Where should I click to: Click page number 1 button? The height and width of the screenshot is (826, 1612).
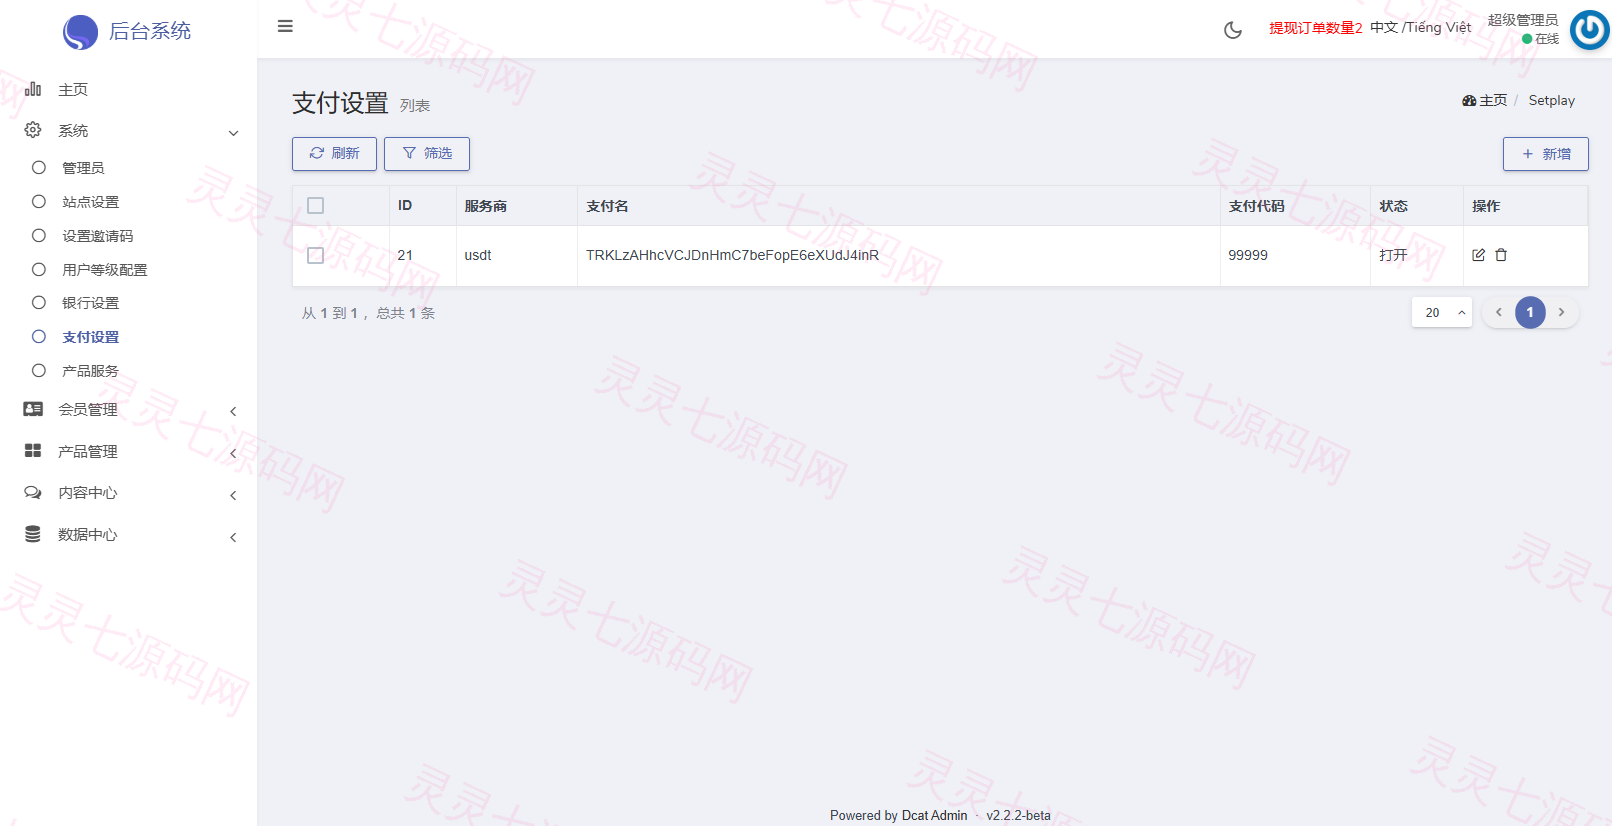click(x=1530, y=313)
